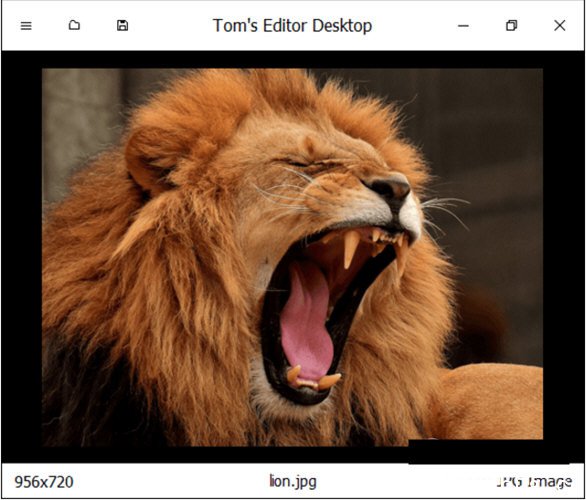This screenshot has height=500, width=586.
Task: Open the hamburger menu
Action: pyautogui.click(x=26, y=26)
